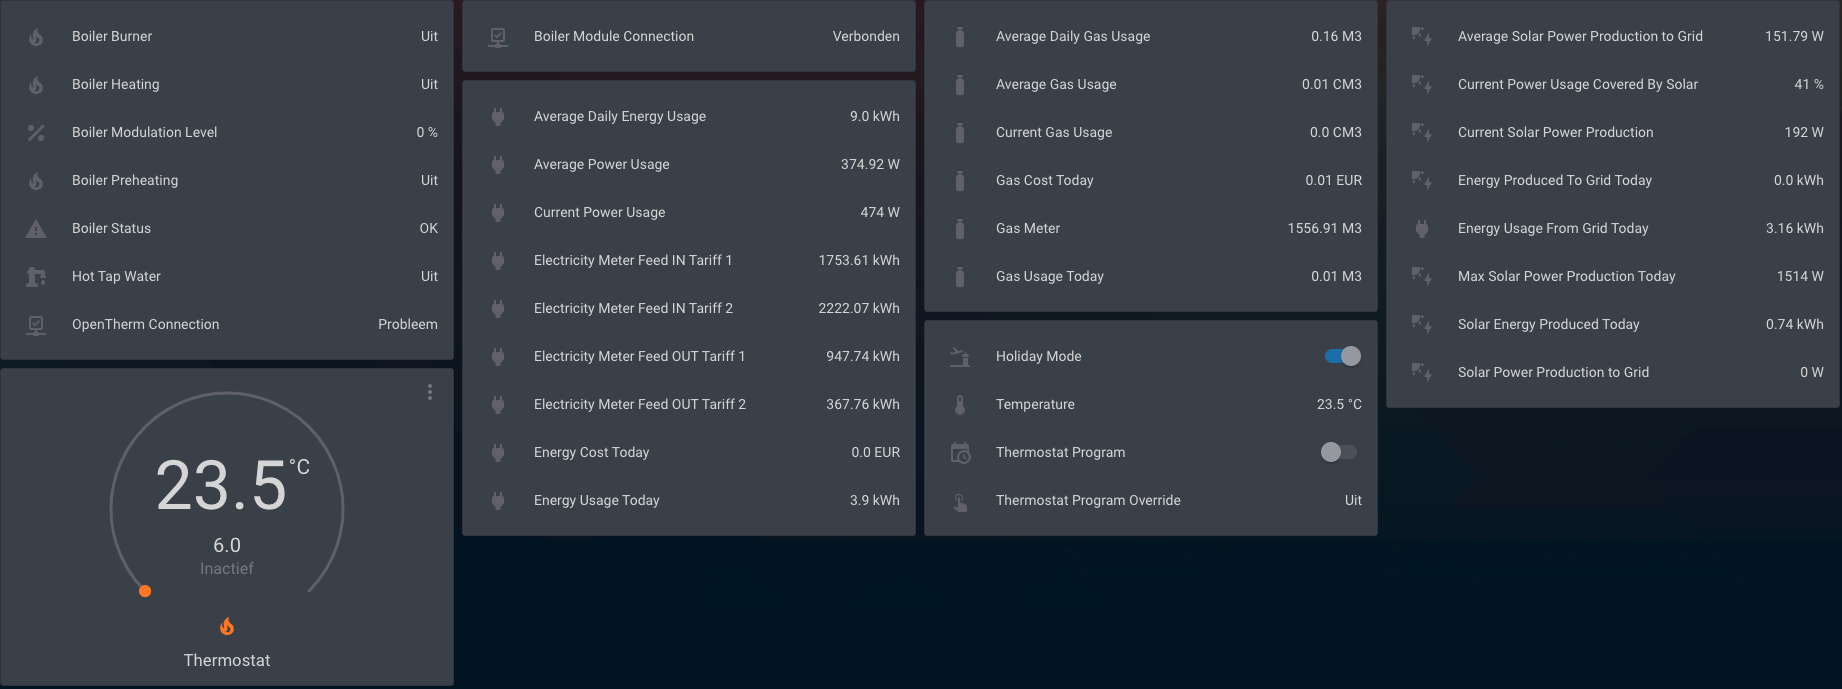This screenshot has height=689, width=1842.
Task: Click the percent icon for Boiler Modulation Level
Action: point(36,133)
